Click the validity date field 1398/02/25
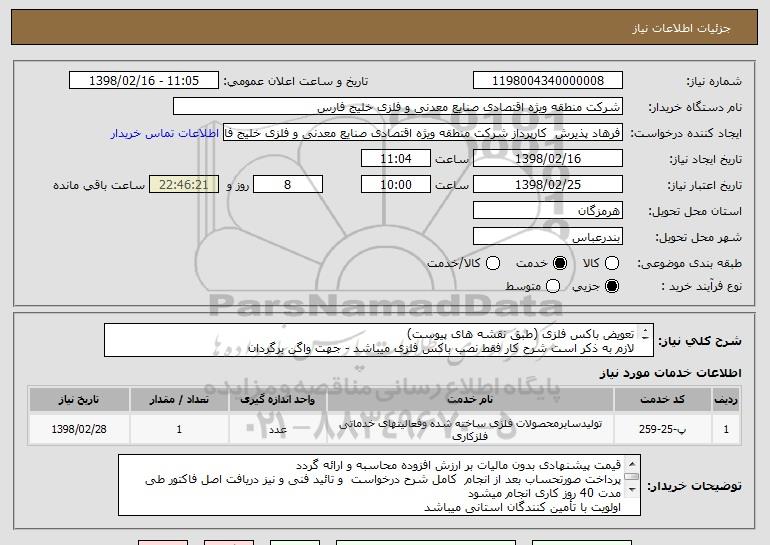The width and height of the screenshot is (770, 545). 548,185
